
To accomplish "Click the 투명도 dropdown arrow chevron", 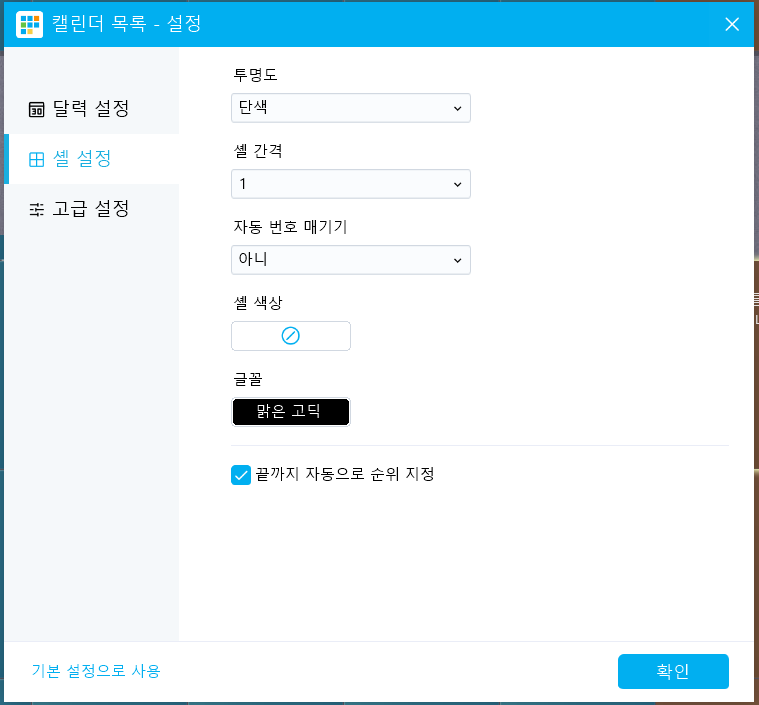I will (457, 108).
